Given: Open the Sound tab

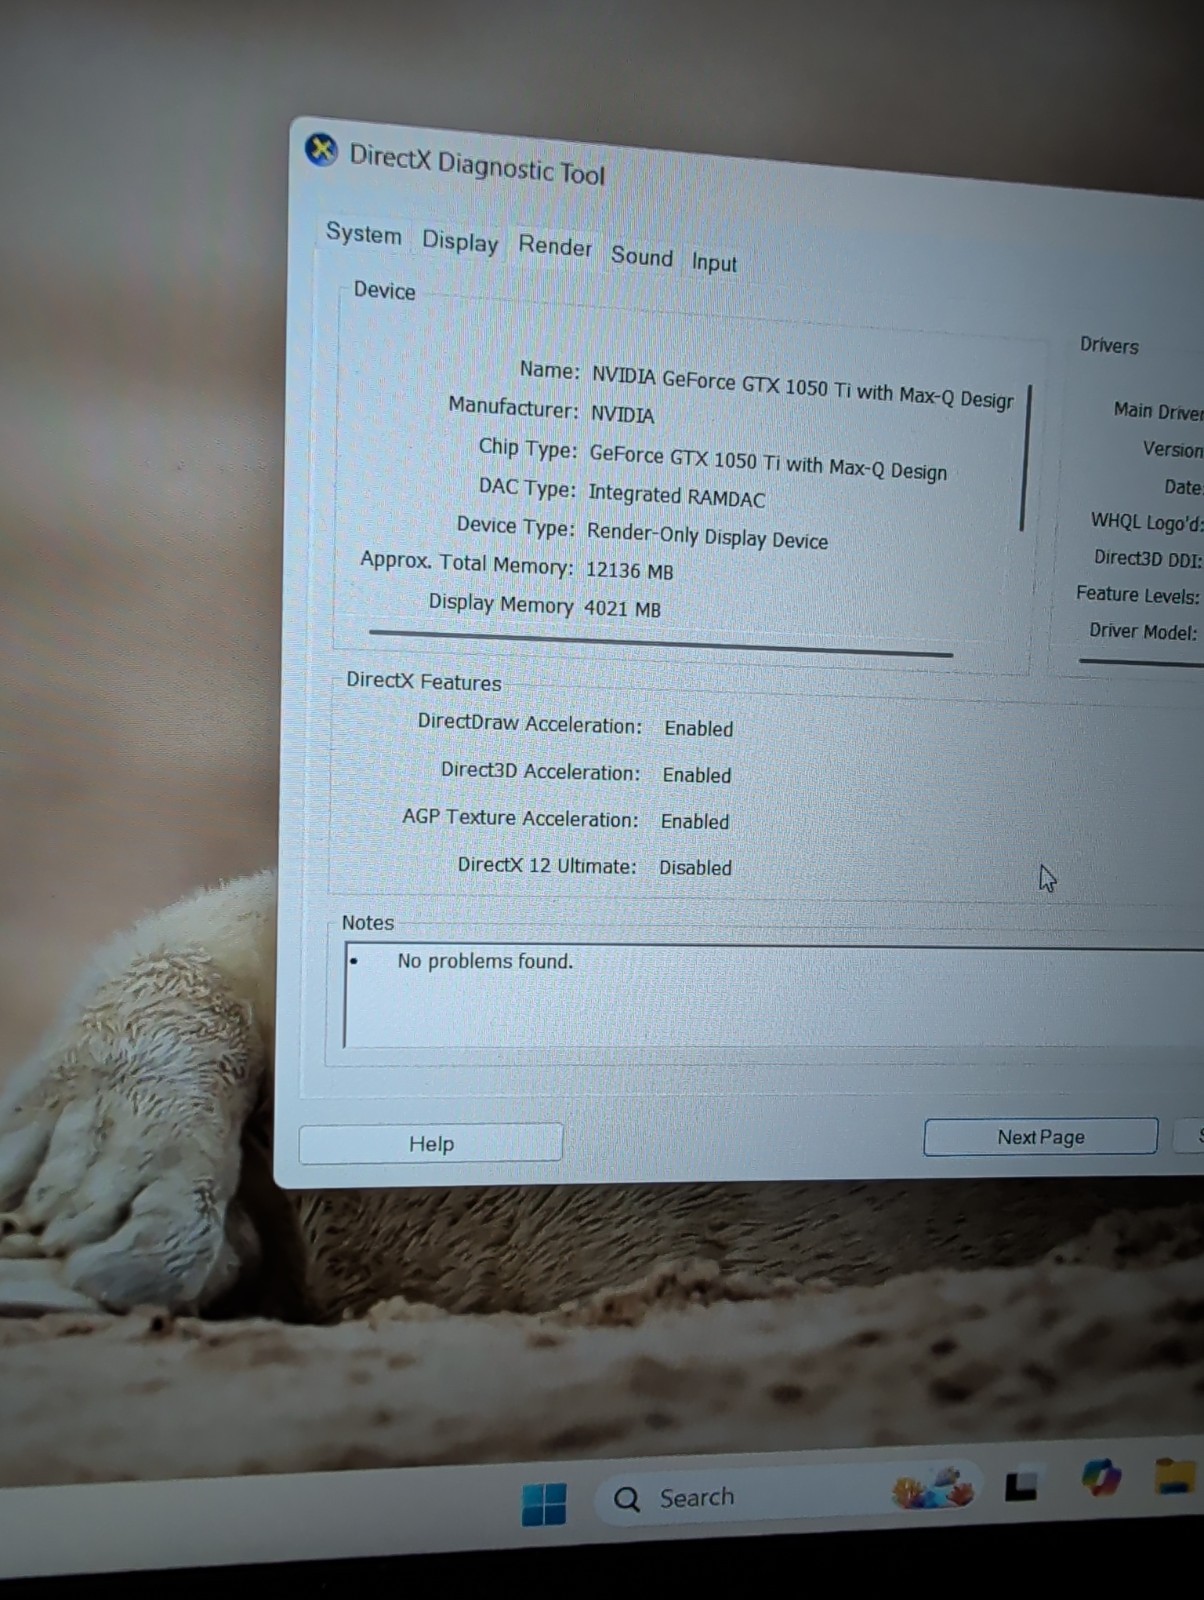Looking at the screenshot, I should (x=642, y=256).
